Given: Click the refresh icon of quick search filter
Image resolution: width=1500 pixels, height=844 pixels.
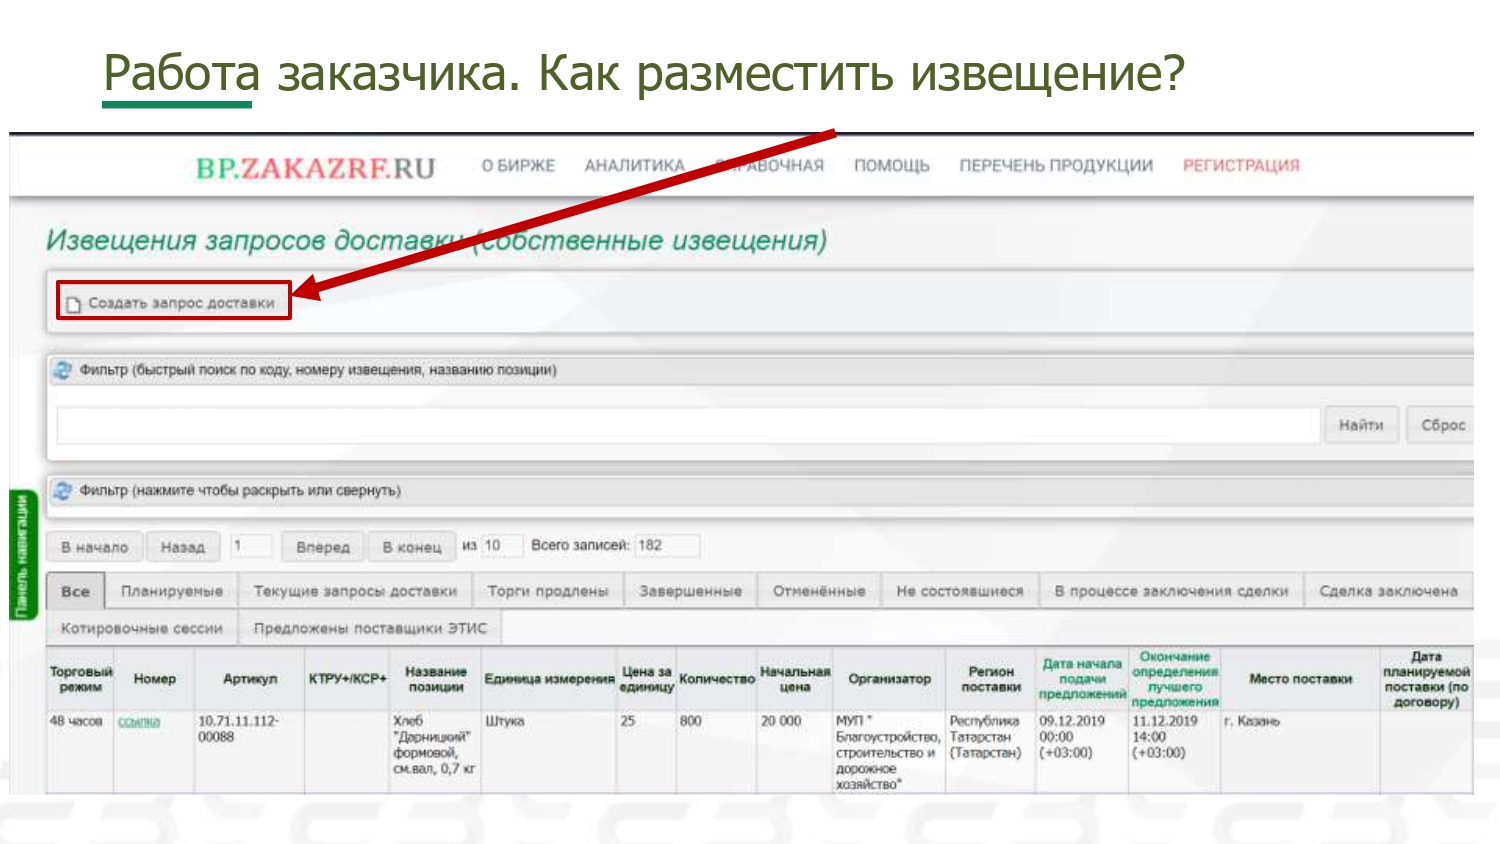Looking at the screenshot, I should [63, 370].
